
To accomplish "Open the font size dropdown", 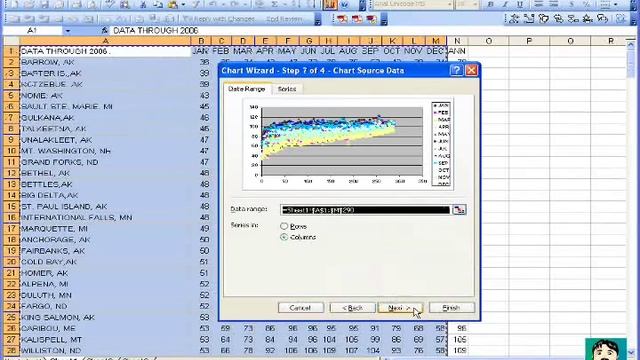I will (475, 4).
